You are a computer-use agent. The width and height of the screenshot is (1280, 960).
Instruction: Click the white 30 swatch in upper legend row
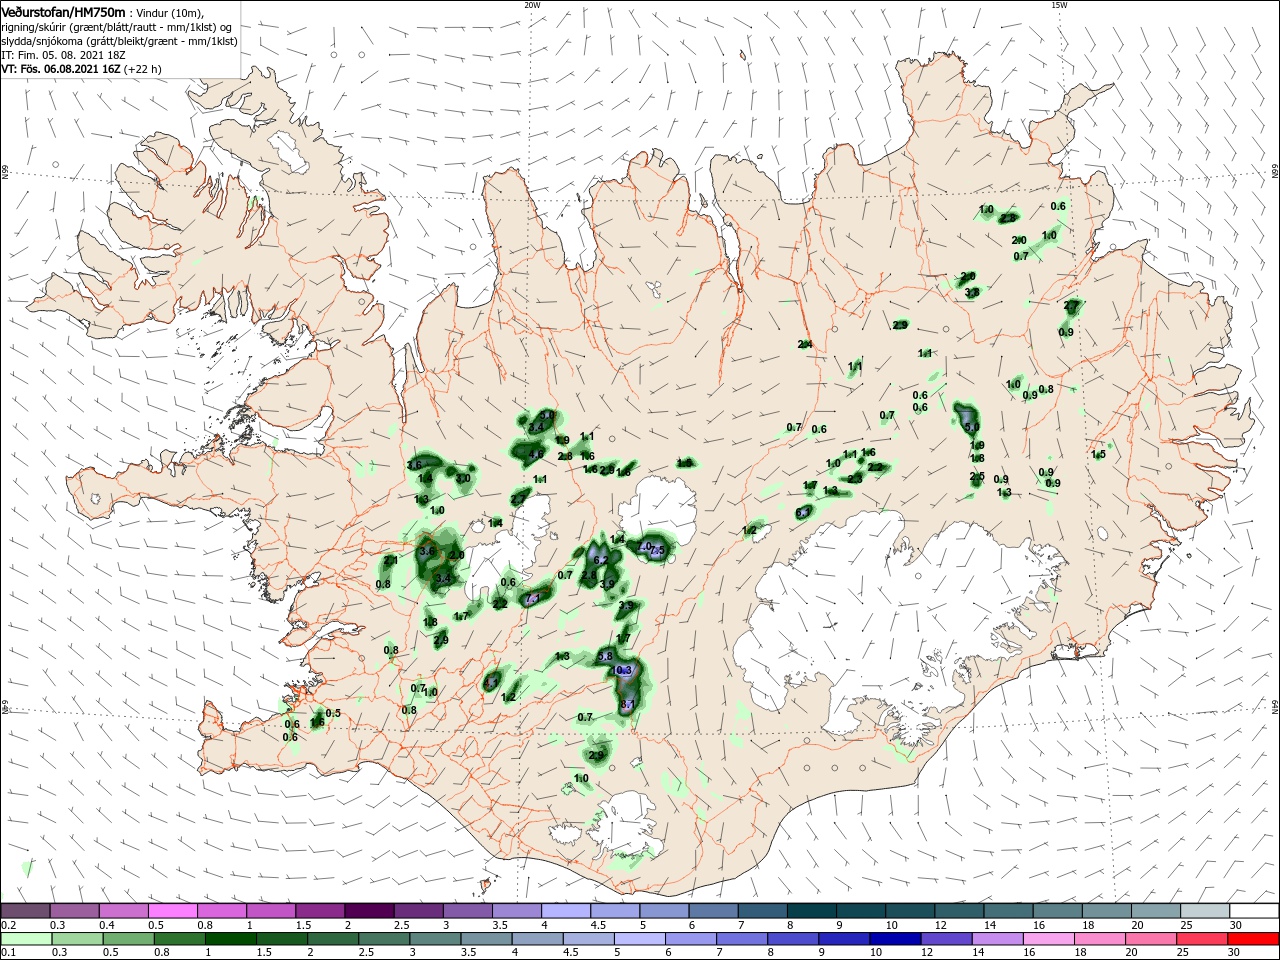coord(1254,911)
